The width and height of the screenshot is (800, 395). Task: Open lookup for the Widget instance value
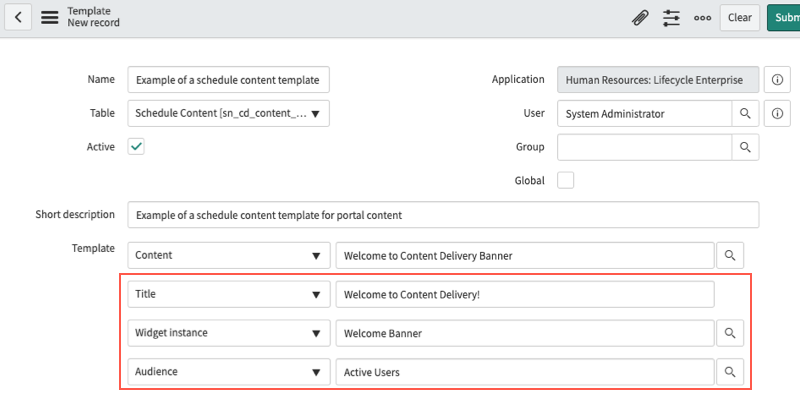(x=730, y=333)
